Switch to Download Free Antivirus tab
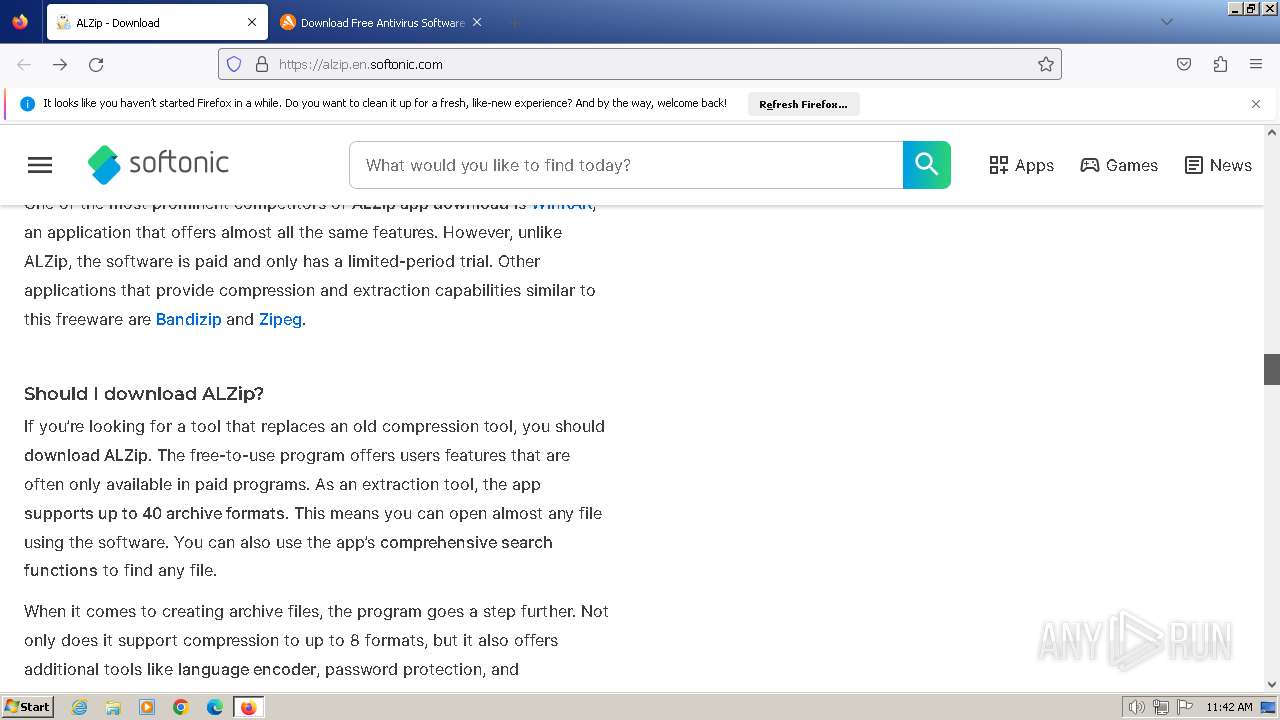The width and height of the screenshot is (1280, 720). click(382, 22)
